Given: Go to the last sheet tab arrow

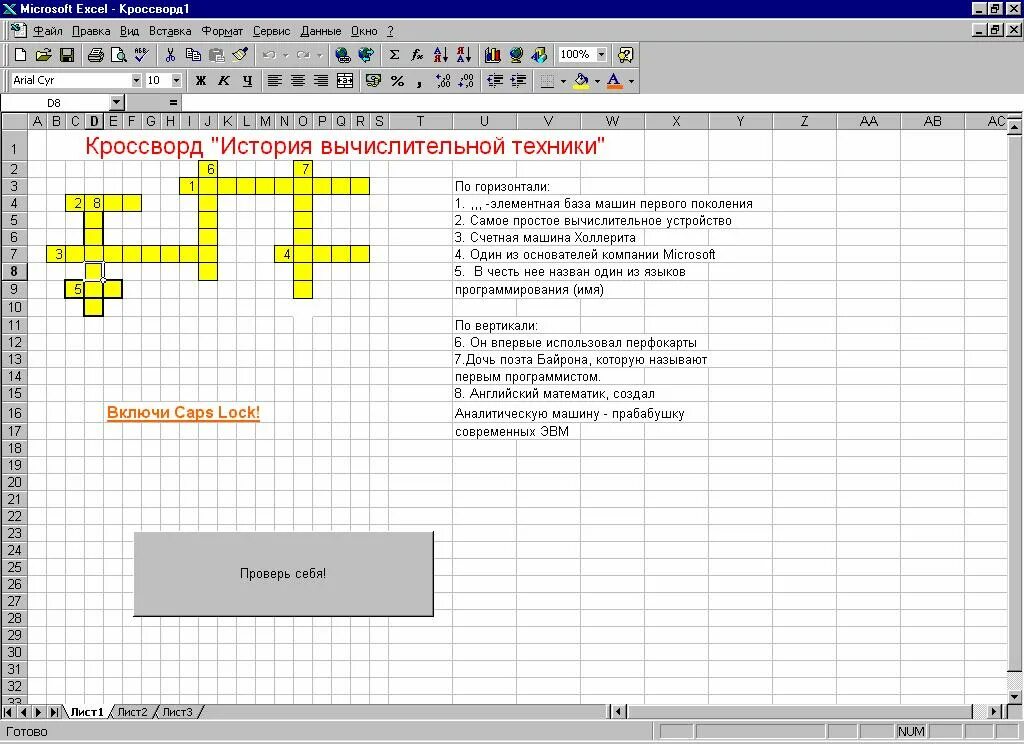Looking at the screenshot, I should [x=55, y=712].
